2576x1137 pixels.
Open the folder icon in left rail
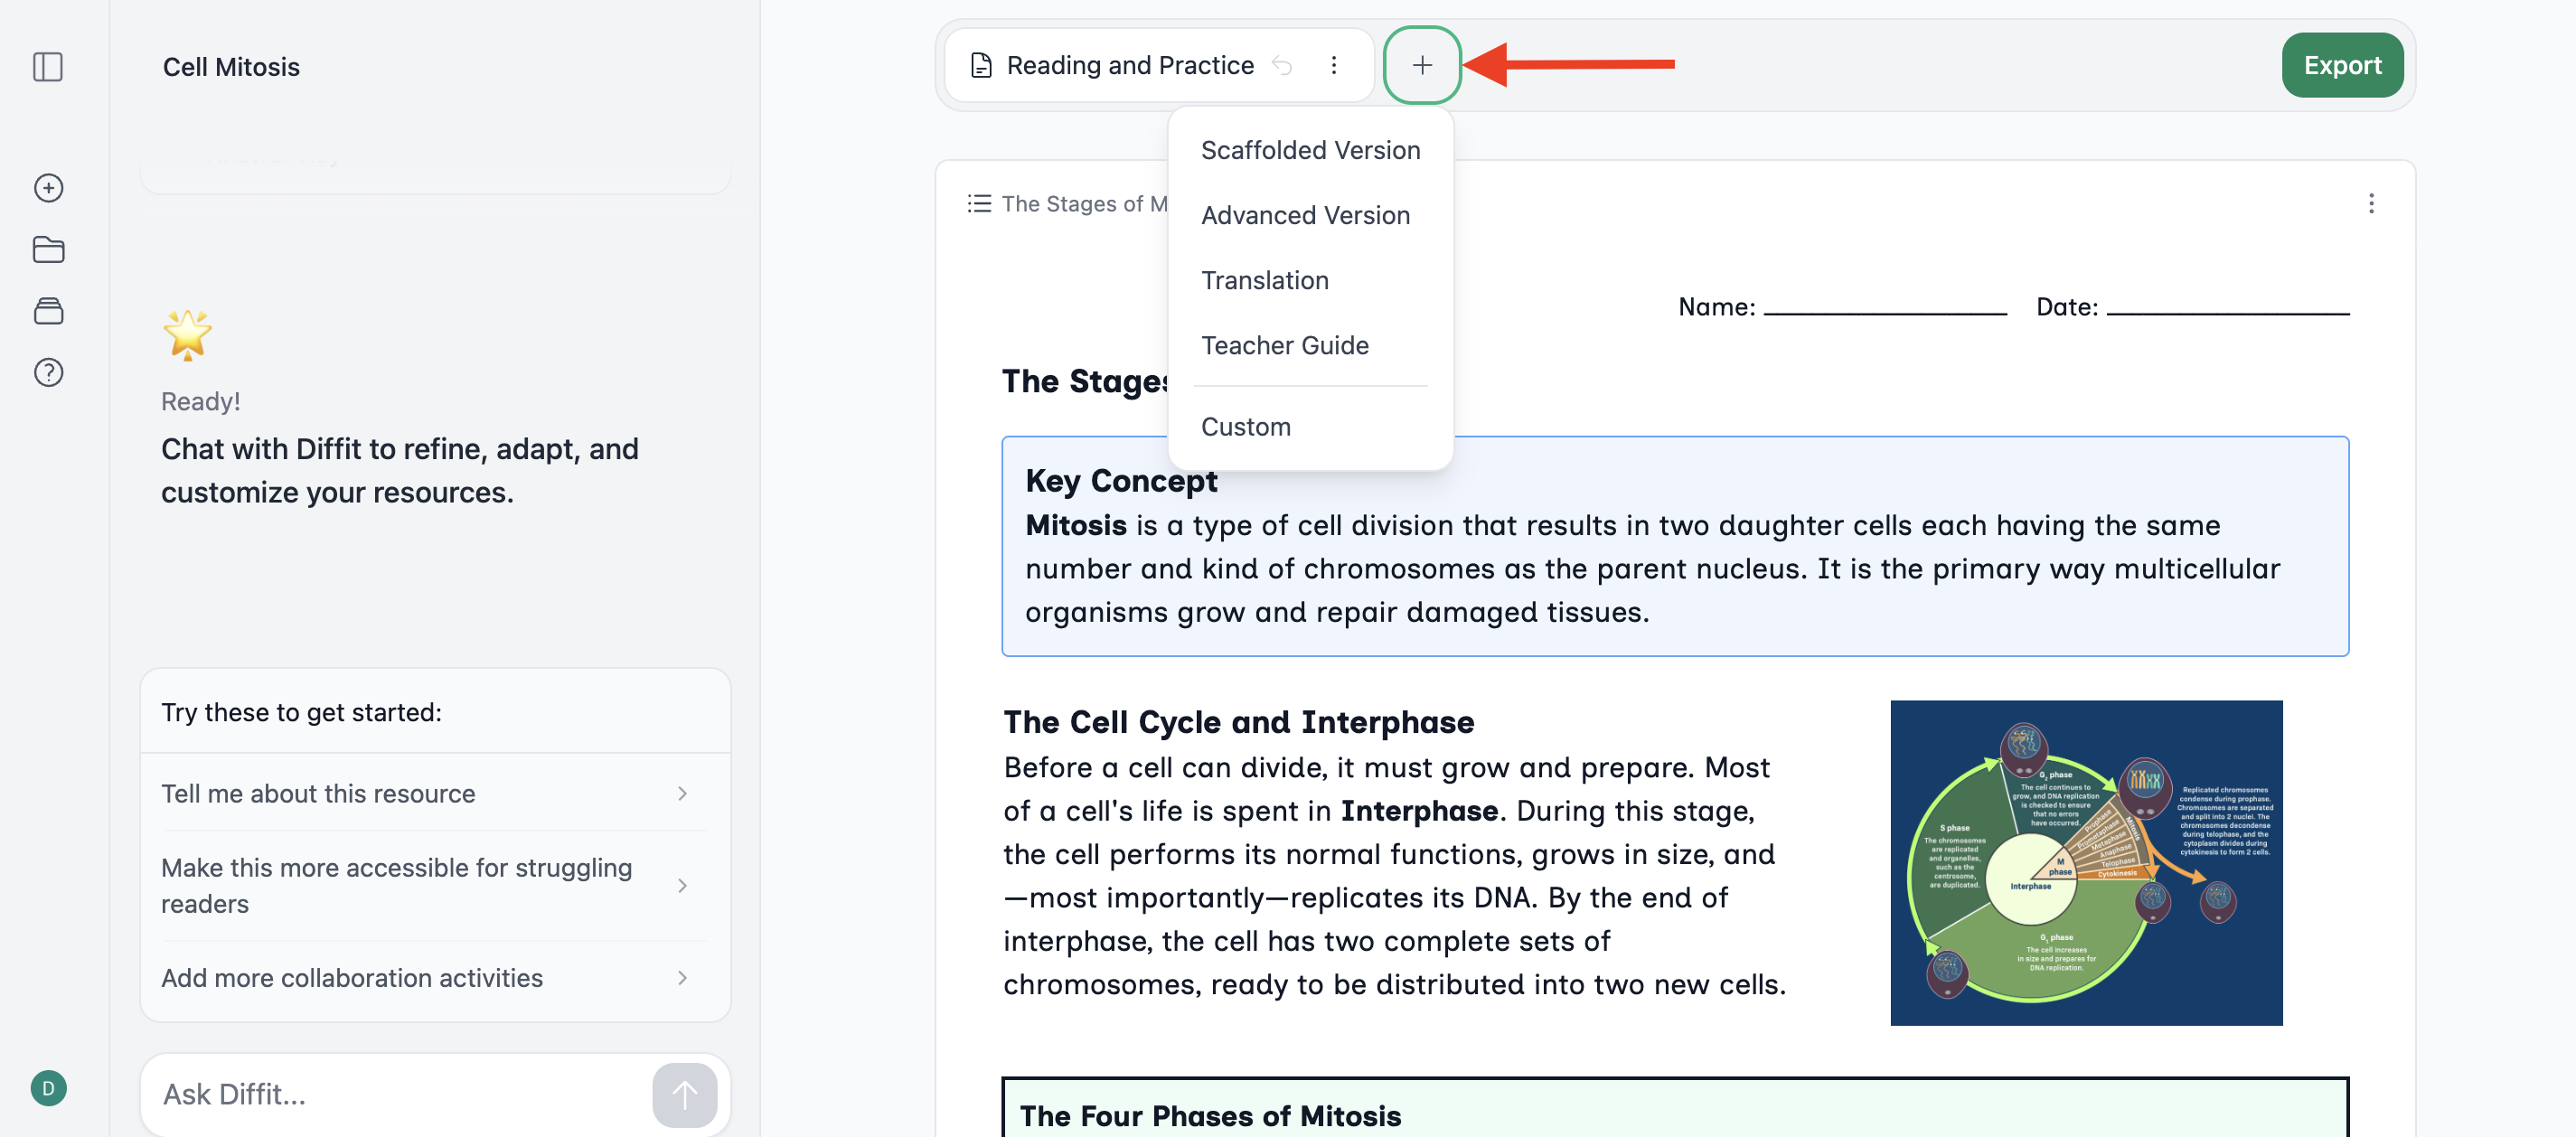tap(48, 249)
